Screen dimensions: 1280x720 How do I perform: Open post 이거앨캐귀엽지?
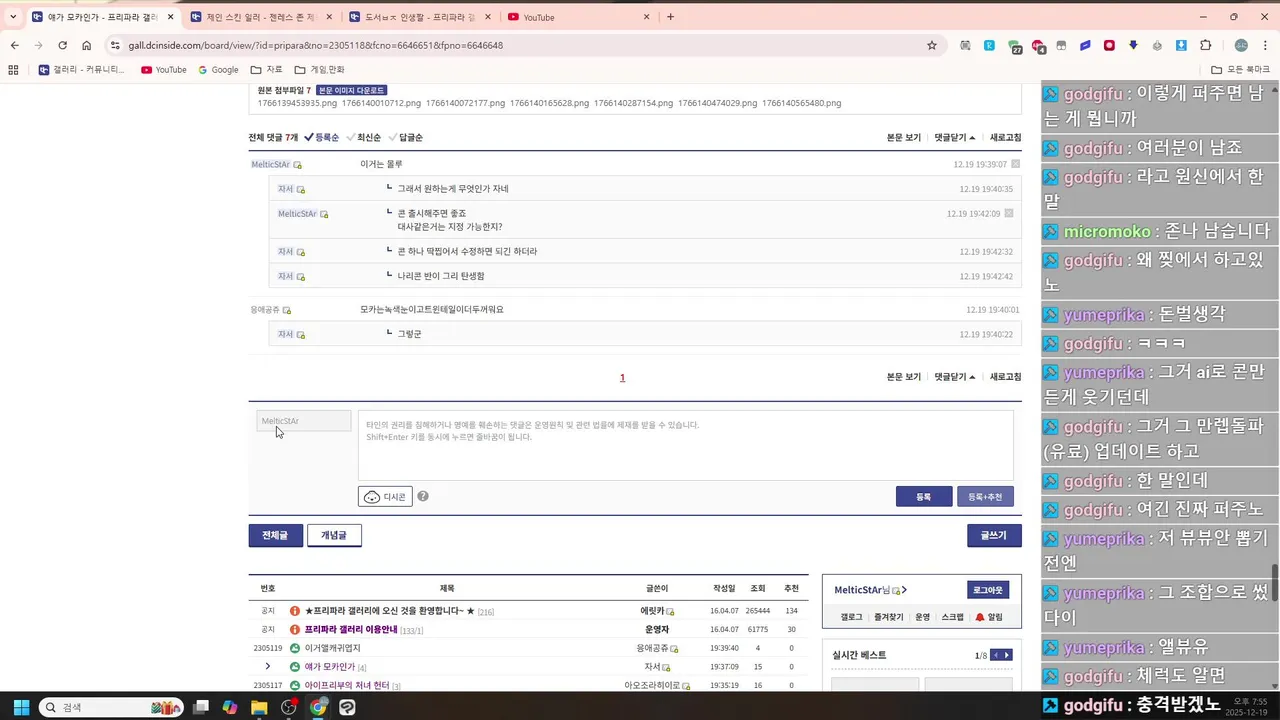(x=333, y=648)
